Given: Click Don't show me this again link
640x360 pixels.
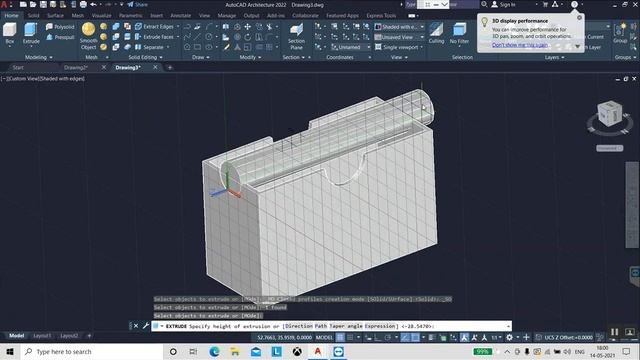Looking at the screenshot, I should [520, 45].
